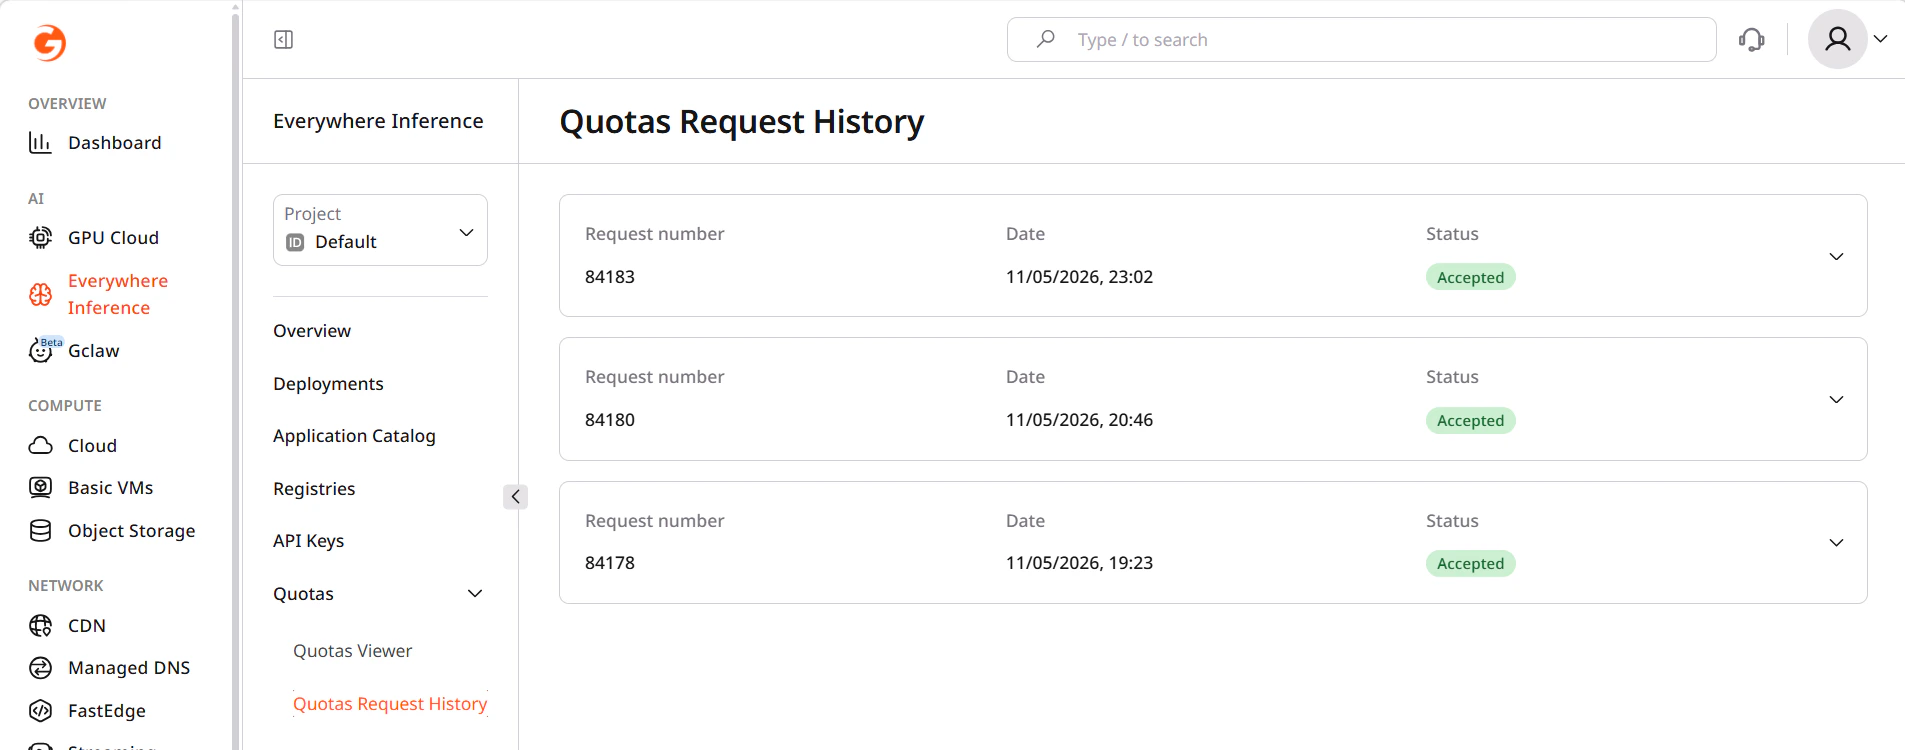Click the Object Storage database icon

coord(40,531)
